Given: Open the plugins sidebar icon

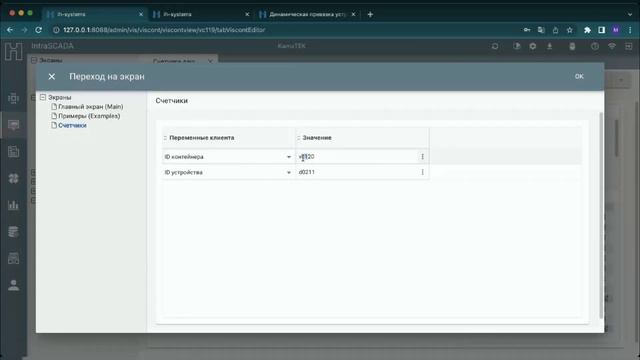Looking at the screenshot, I should click(13, 178).
